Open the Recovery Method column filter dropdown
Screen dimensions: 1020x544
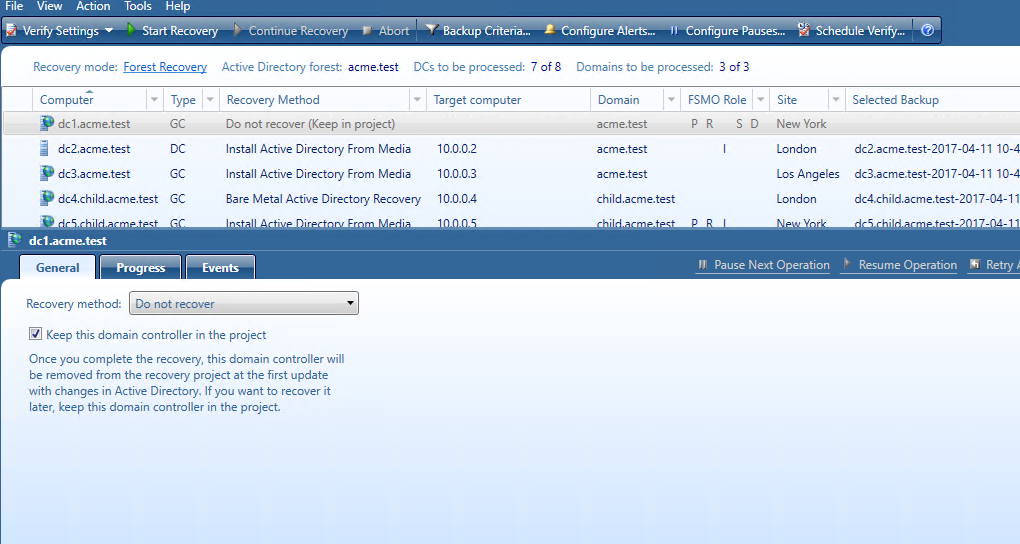click(417, 100)
